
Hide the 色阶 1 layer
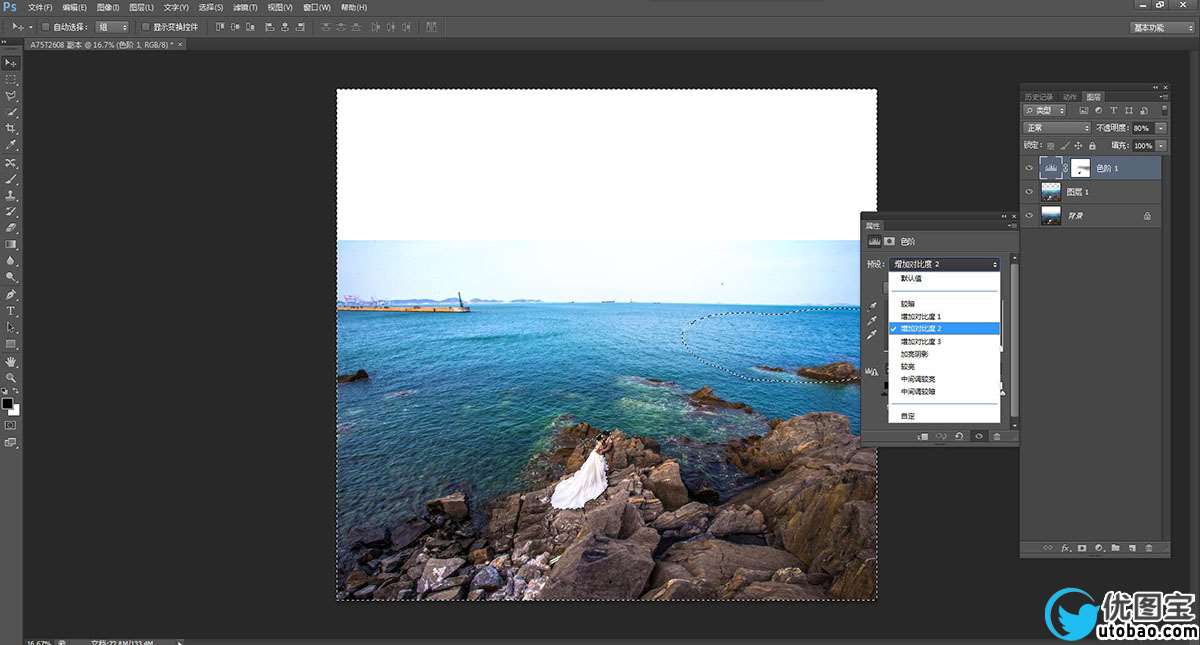pos(1029,168)
